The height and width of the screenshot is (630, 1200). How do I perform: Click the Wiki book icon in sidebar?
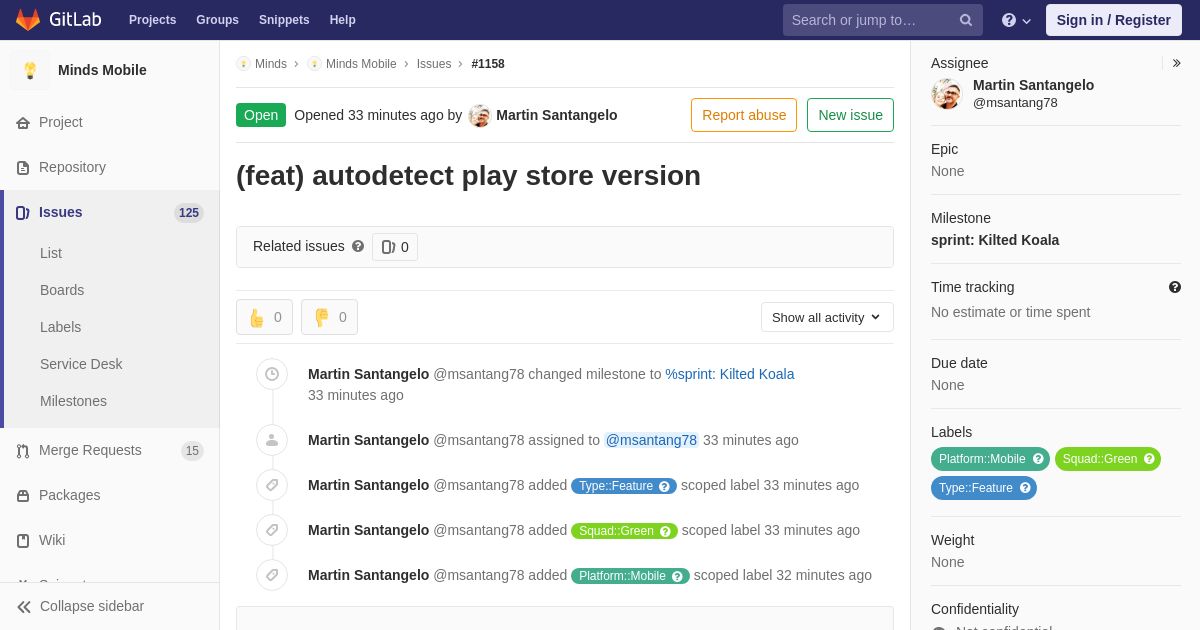pyautogui.click(x=23, y=541)
